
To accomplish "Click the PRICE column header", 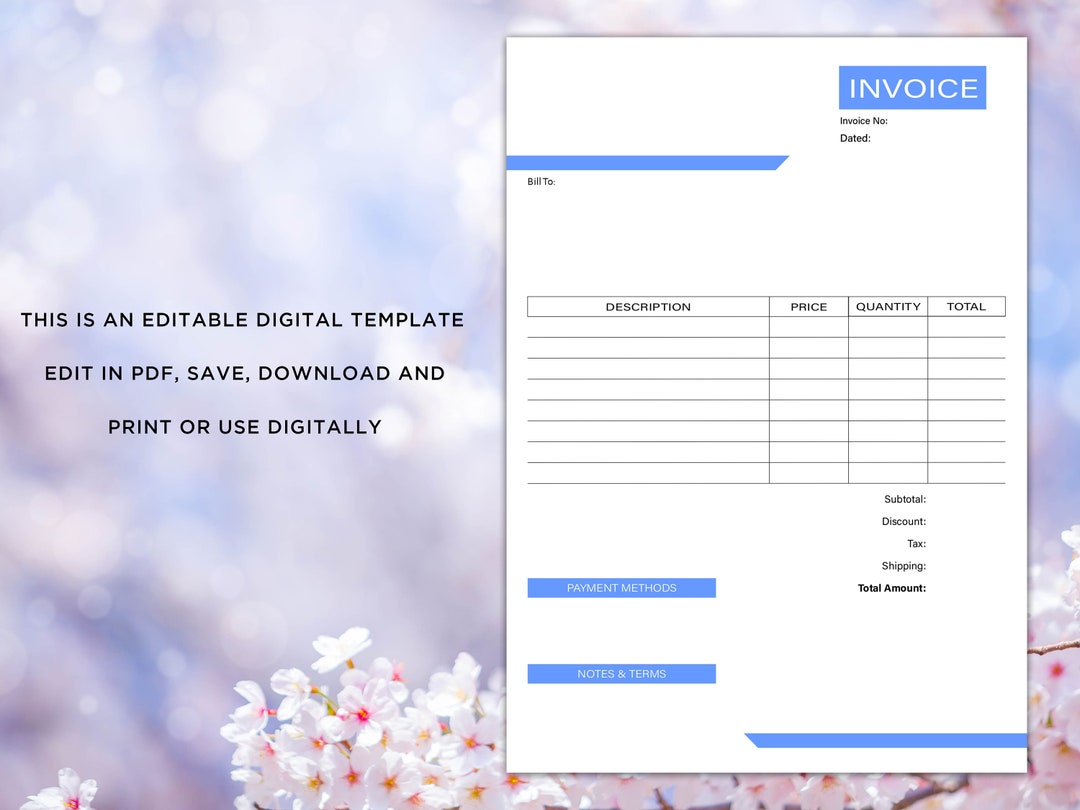I will point(809,307).
